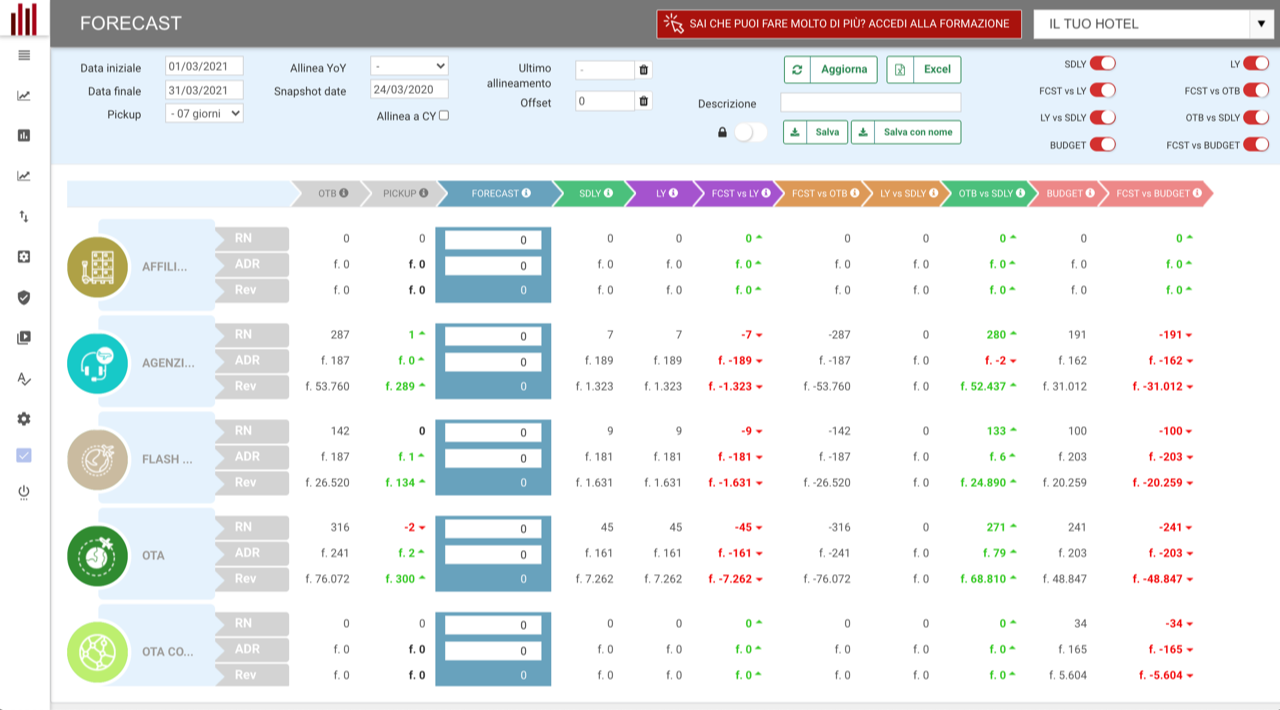Select the BUDGET column header tab
The width and height of the screenshot is (1280, 710).
1064,193
